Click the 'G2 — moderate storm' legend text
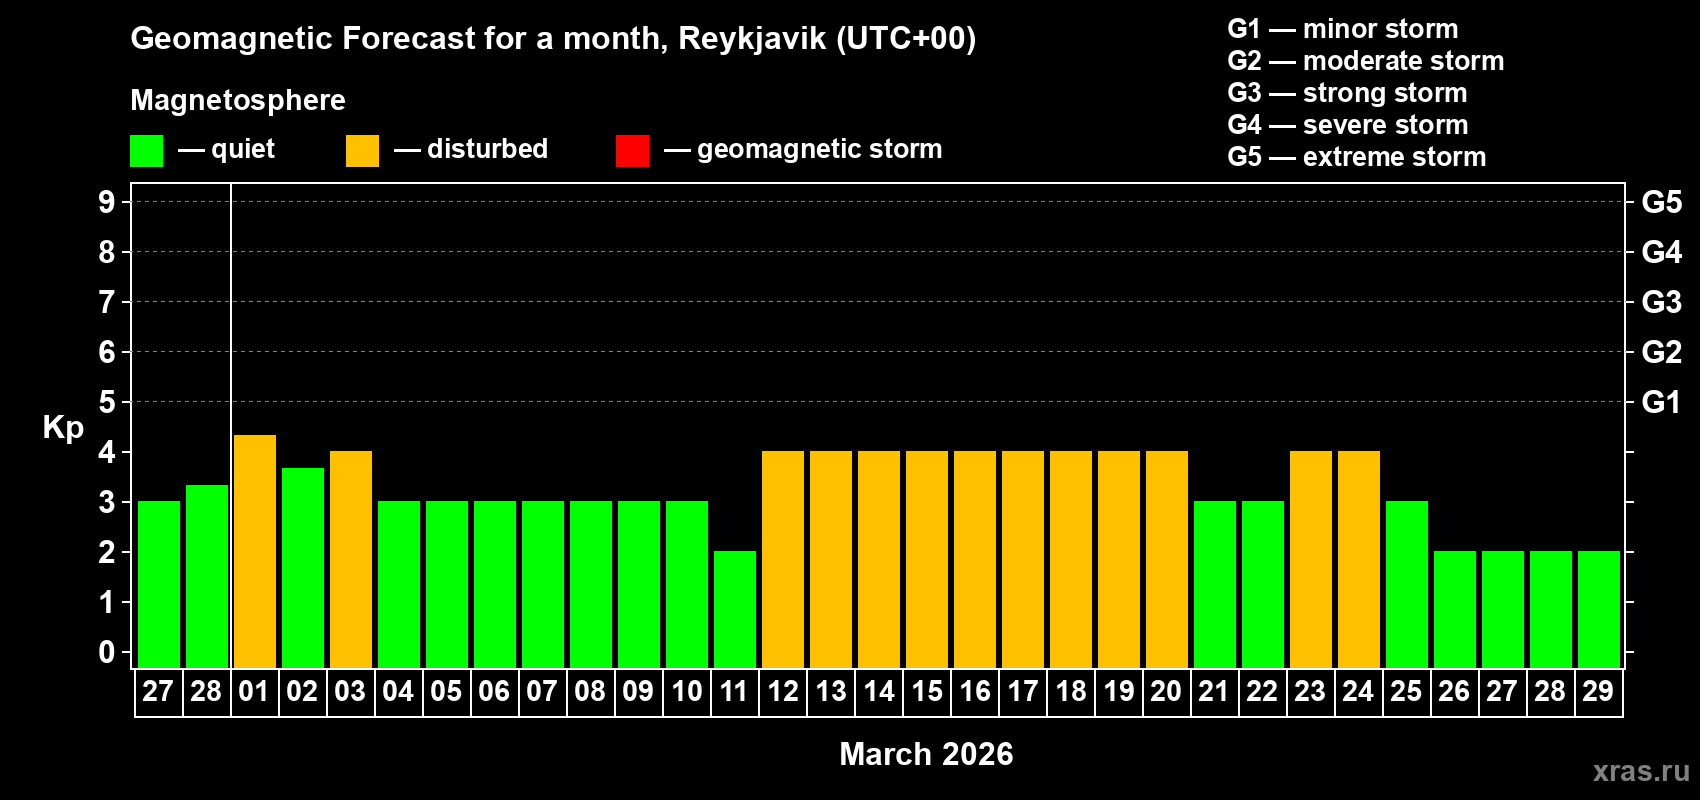 click(1366, 61)
